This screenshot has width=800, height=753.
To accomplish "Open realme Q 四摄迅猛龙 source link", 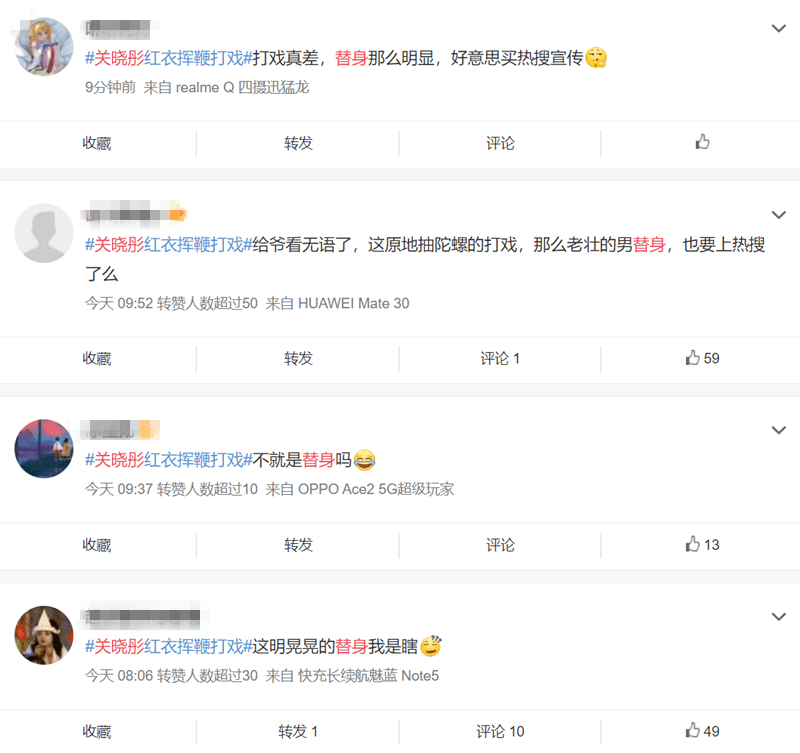I will pyautogui.click(x=242, y=88).
